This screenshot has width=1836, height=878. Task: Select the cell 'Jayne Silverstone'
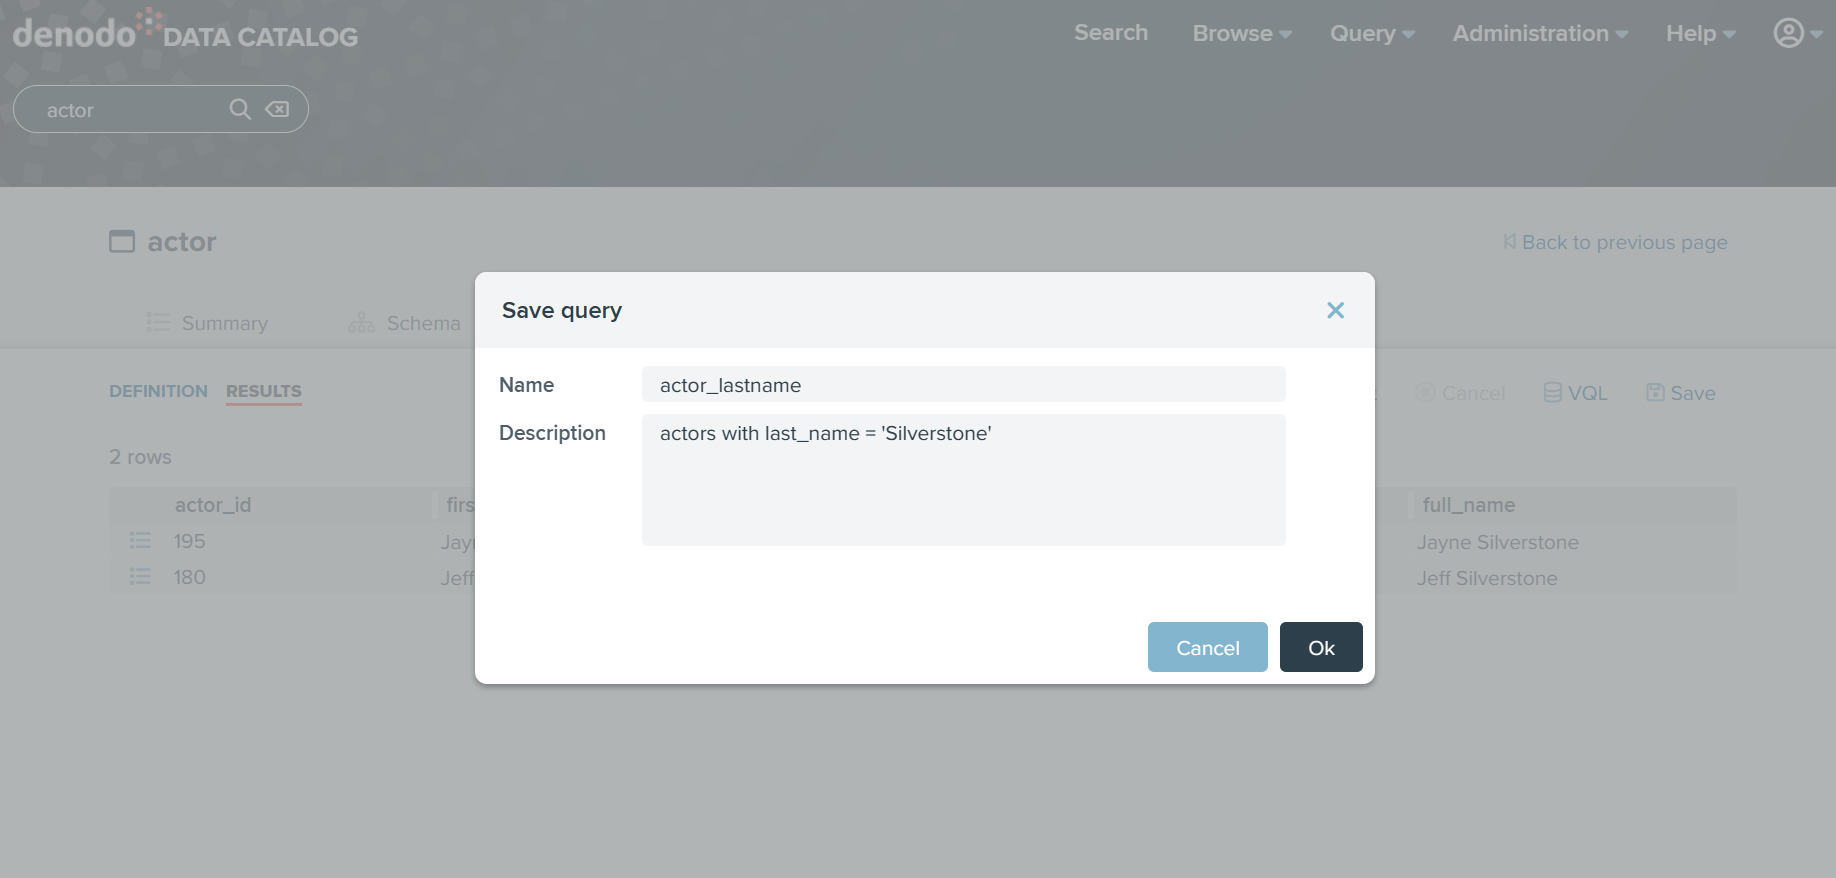click(x=1497, y=542)
